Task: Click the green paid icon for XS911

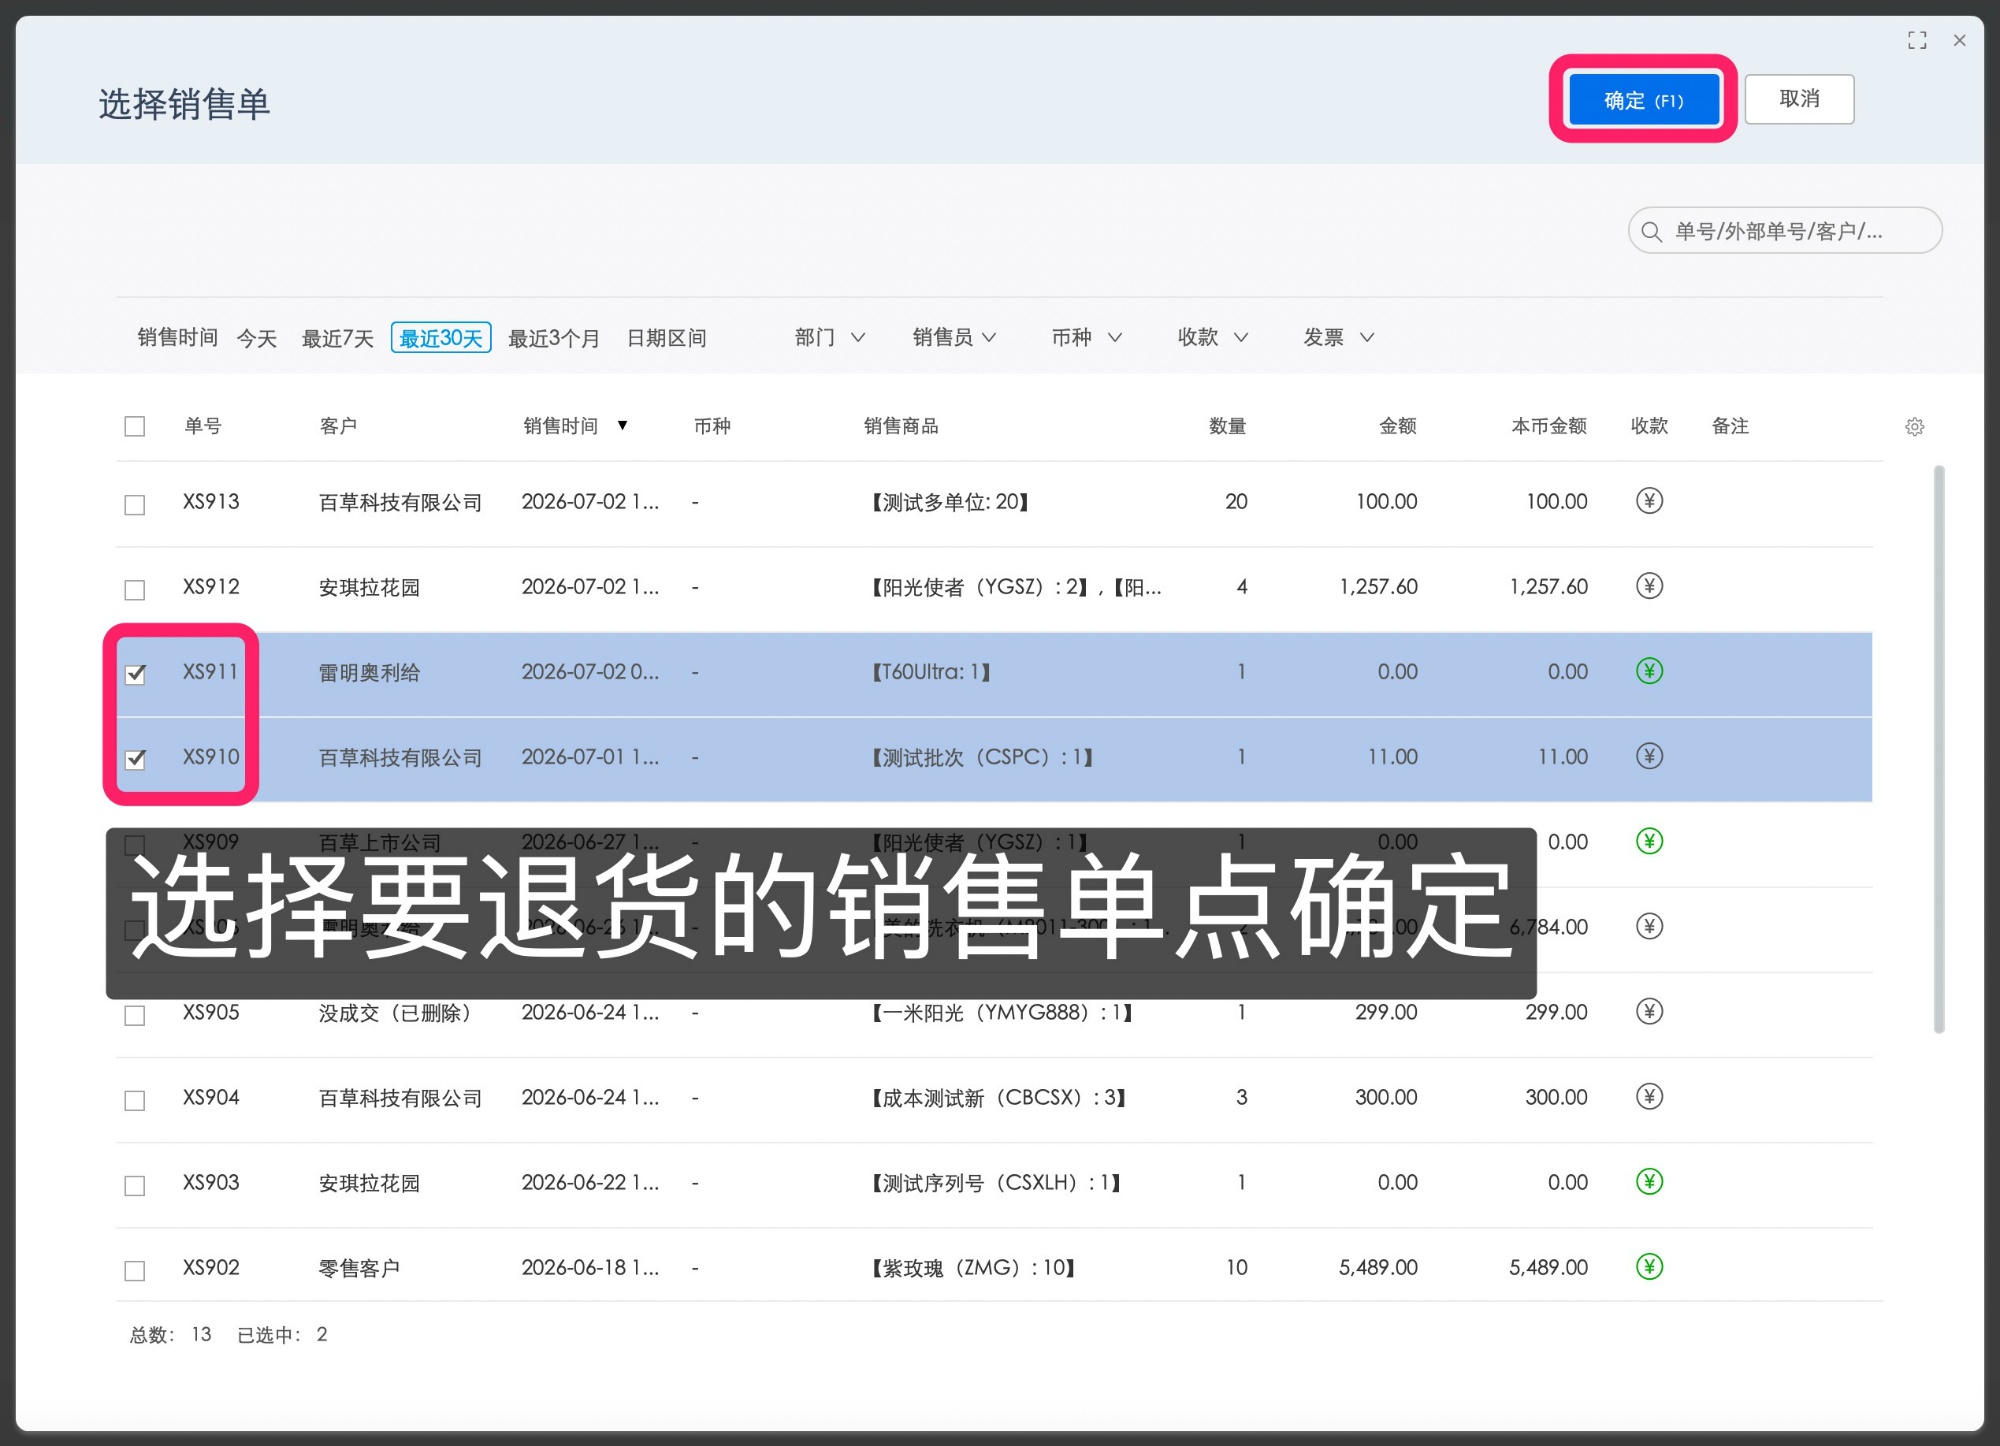Action: tap(1649, 671)
